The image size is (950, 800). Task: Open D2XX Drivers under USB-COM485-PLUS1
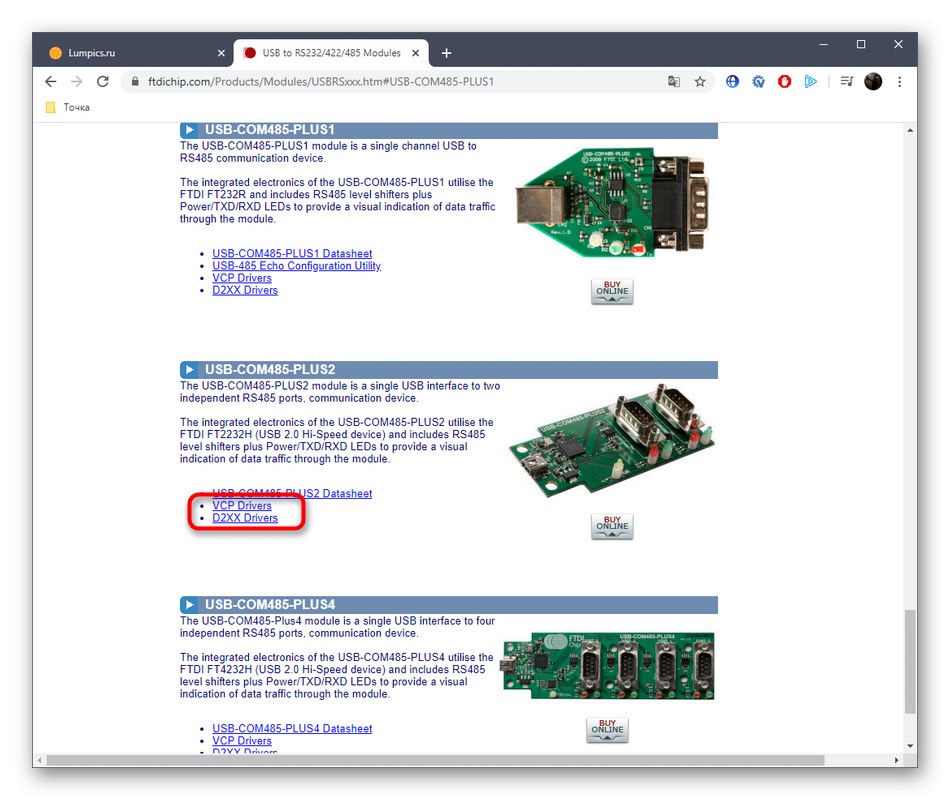coord(245,290)
